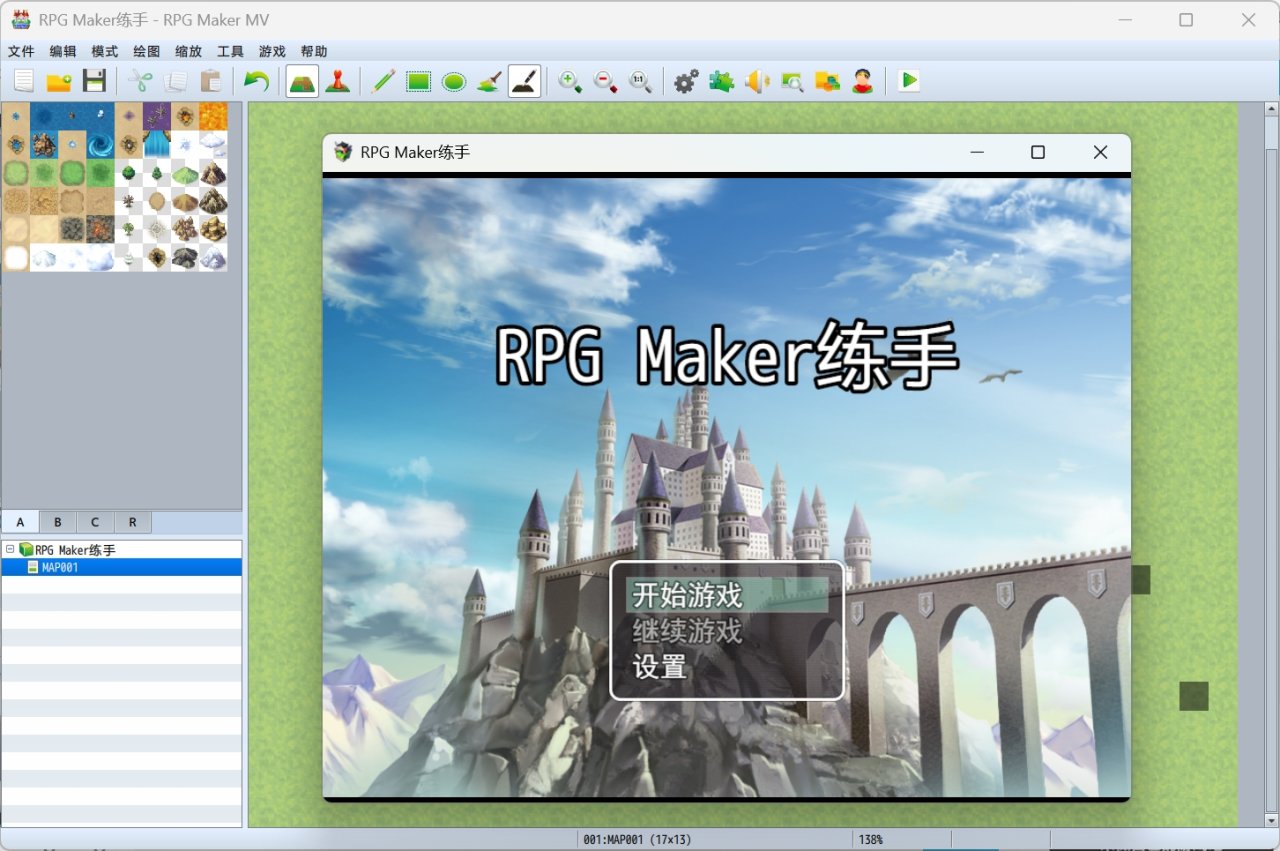Select the Pencil drawing tool

(x=383, y=81)
